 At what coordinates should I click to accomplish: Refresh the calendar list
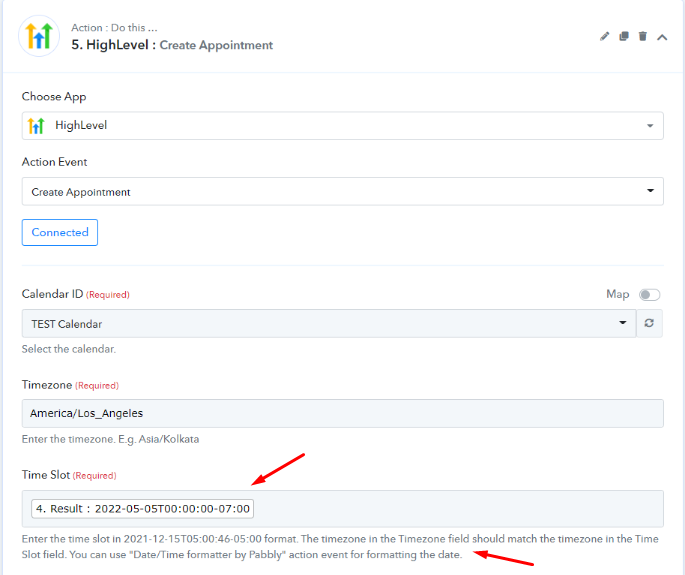(x=649, y=323)
